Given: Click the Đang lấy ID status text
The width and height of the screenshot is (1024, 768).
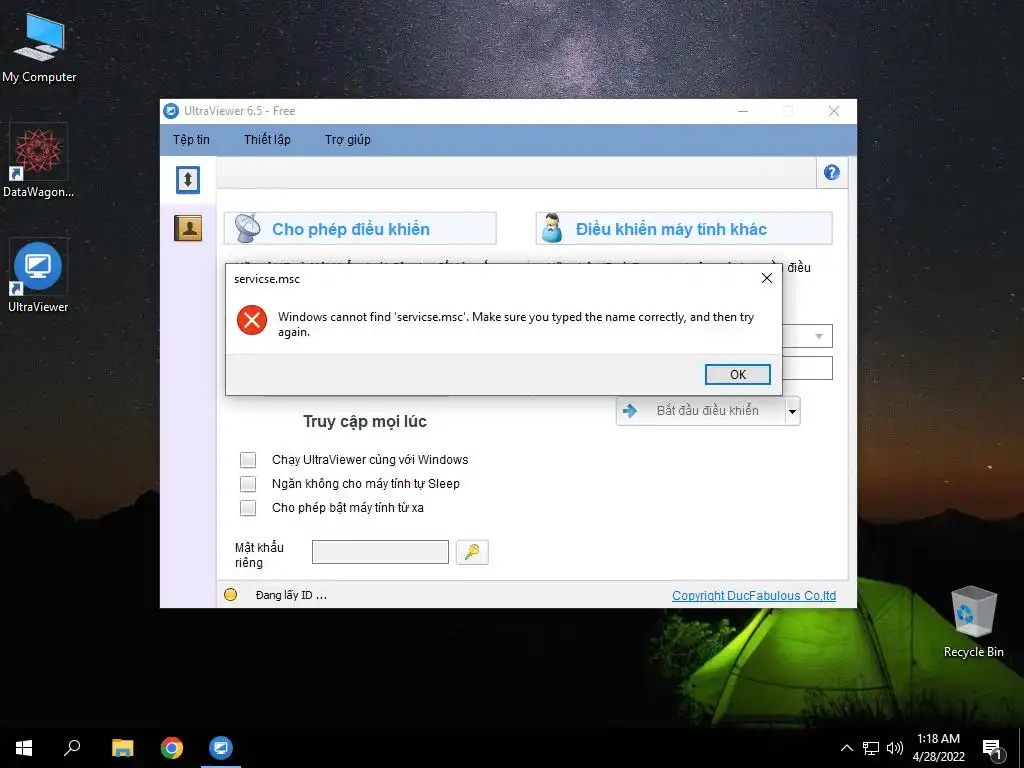Looking at the screenshot, I should tap(291, 595).
